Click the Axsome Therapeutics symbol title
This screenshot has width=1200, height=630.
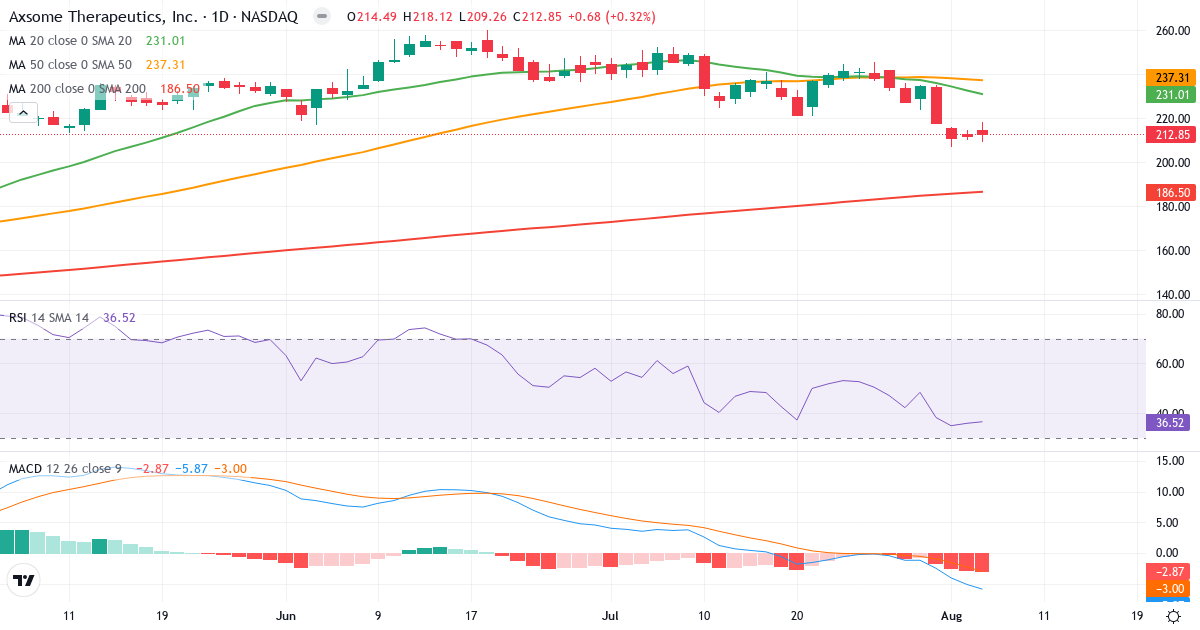click(153, 17)
